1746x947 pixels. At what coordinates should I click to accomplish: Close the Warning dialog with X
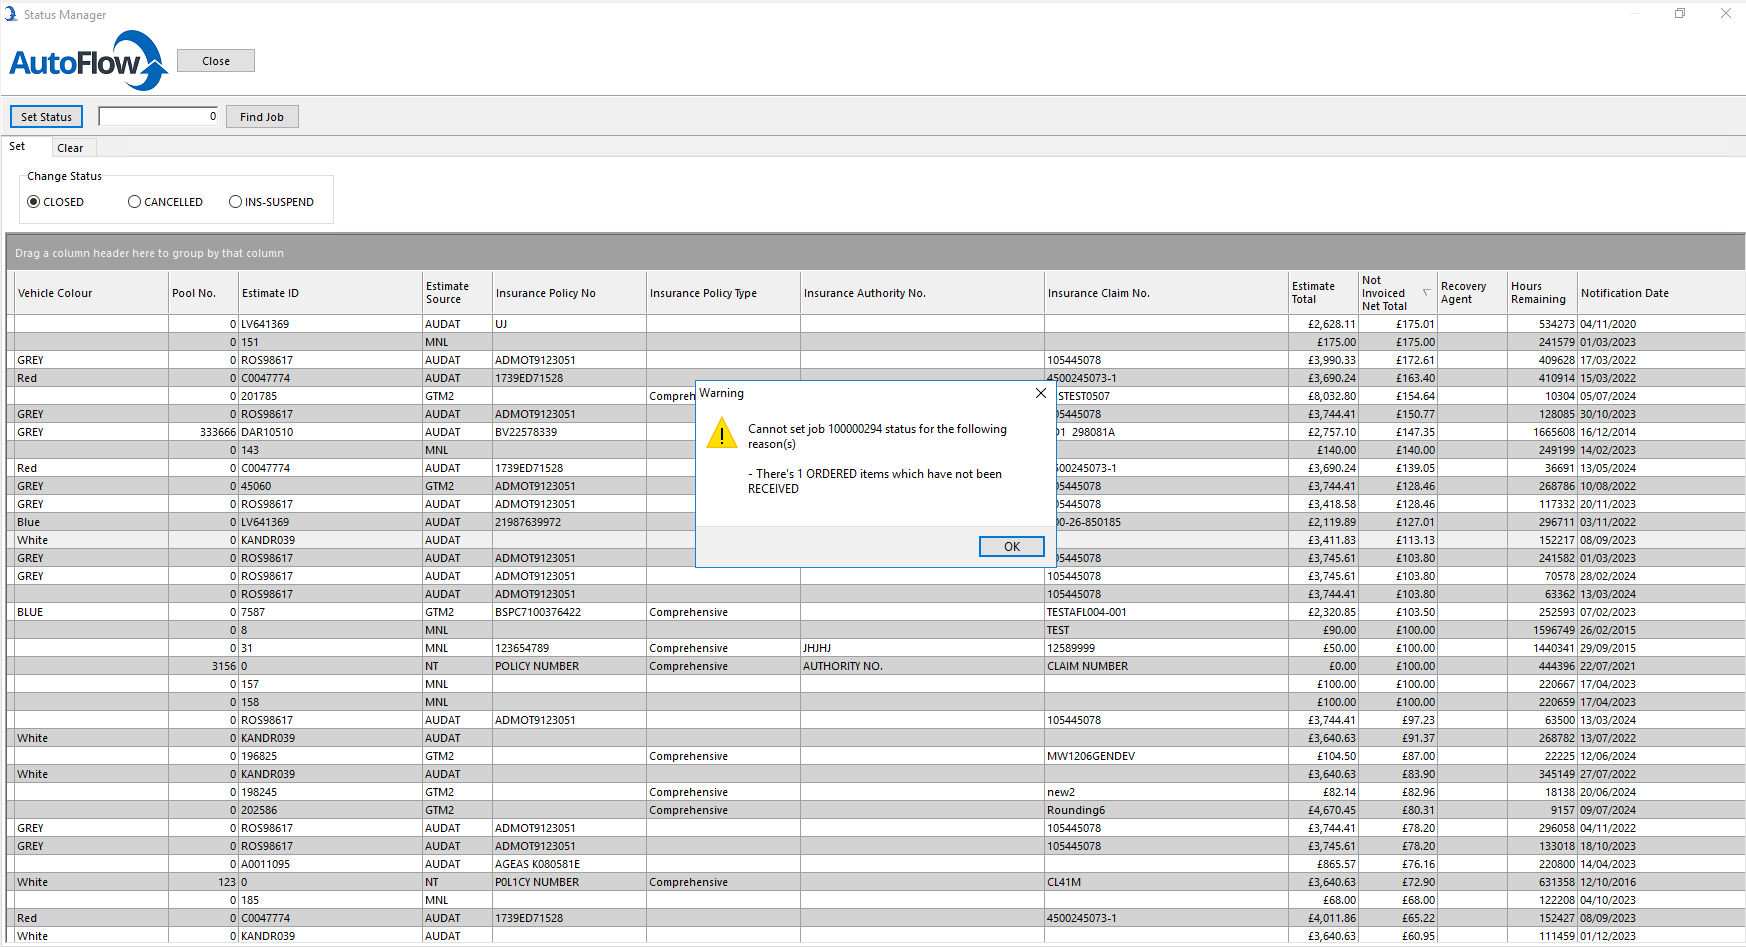point(1040,393)
